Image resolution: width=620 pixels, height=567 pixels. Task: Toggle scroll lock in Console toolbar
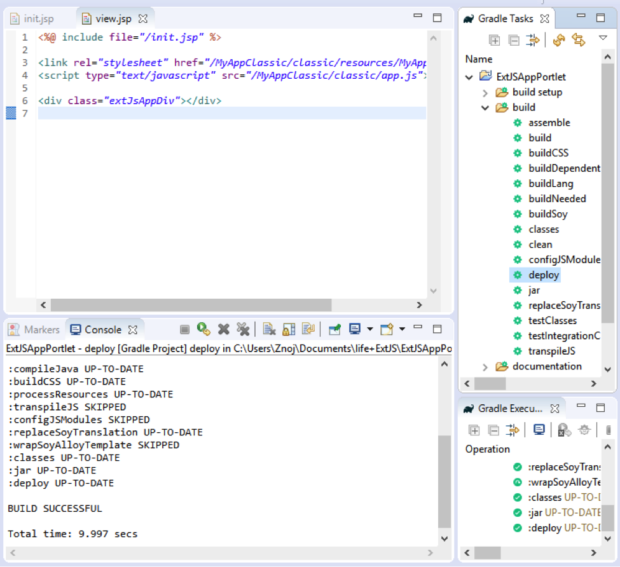(x=289, y=329)
